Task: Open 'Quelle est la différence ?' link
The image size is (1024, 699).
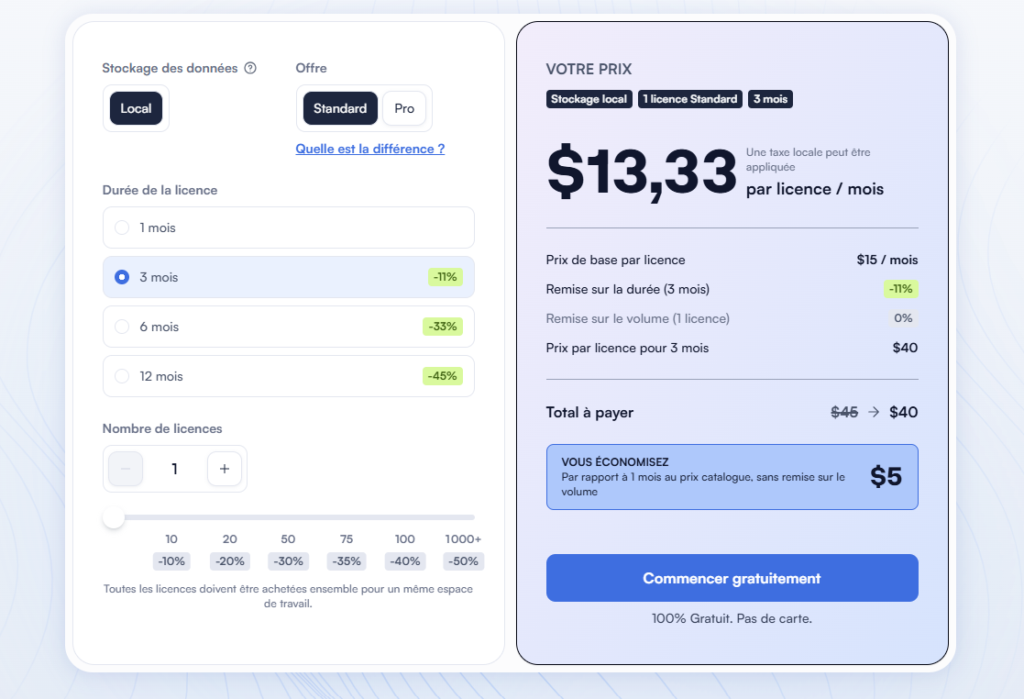Action: coord(370,149)
